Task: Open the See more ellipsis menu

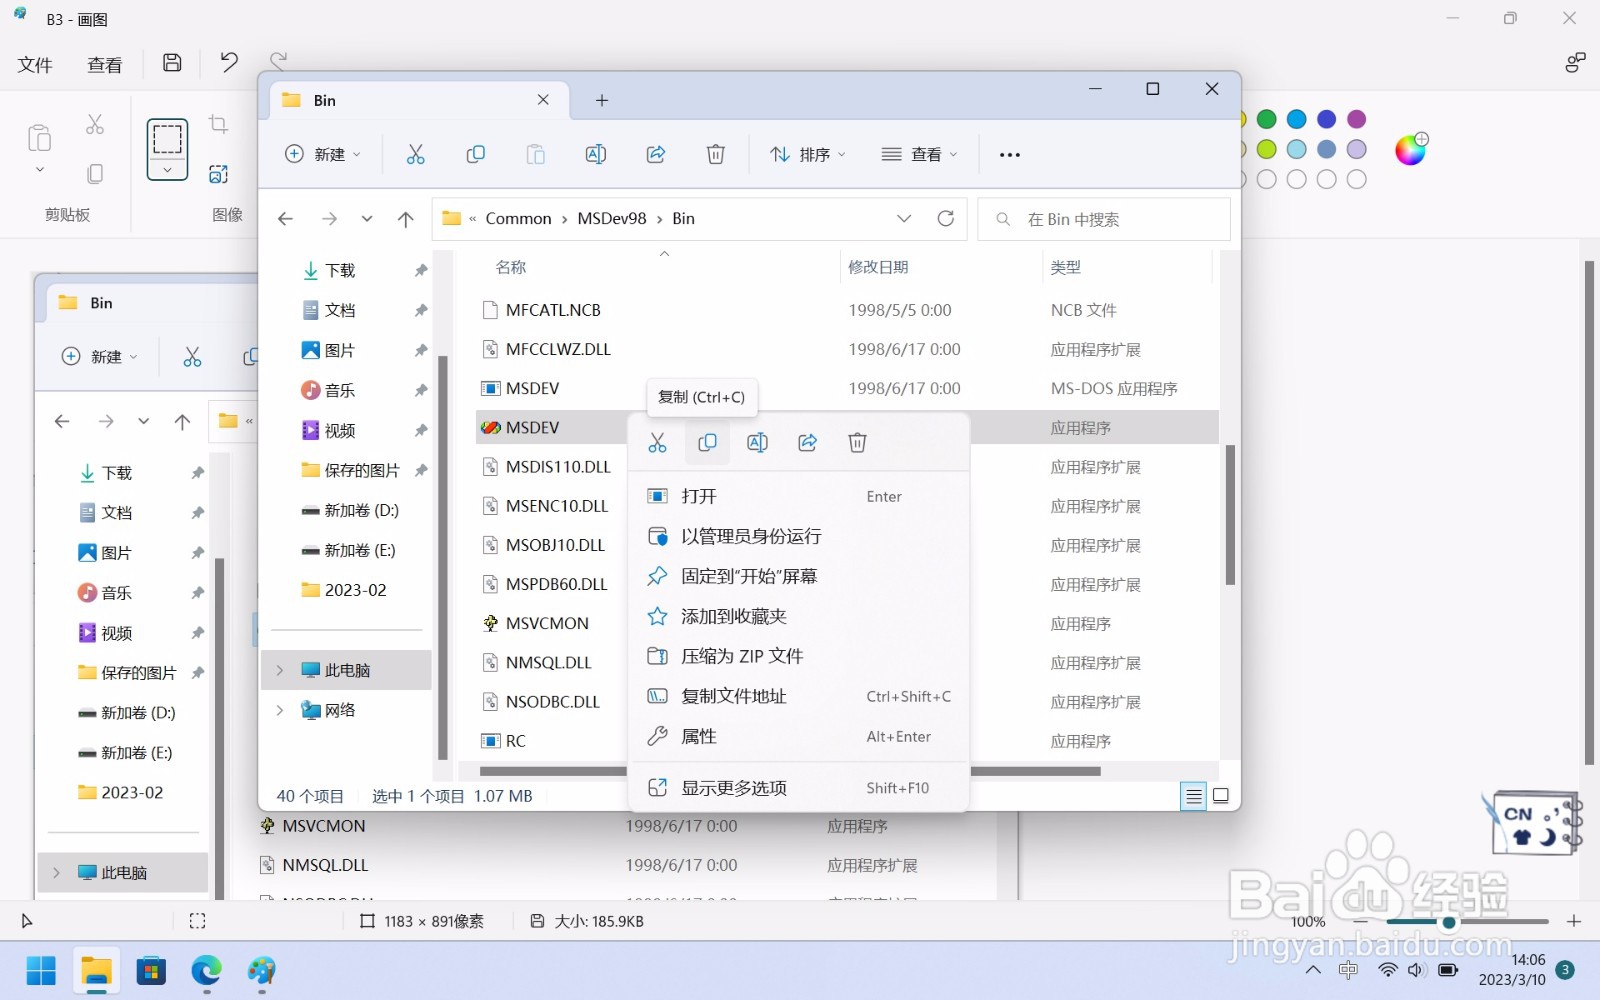Action: point(1010,154)
